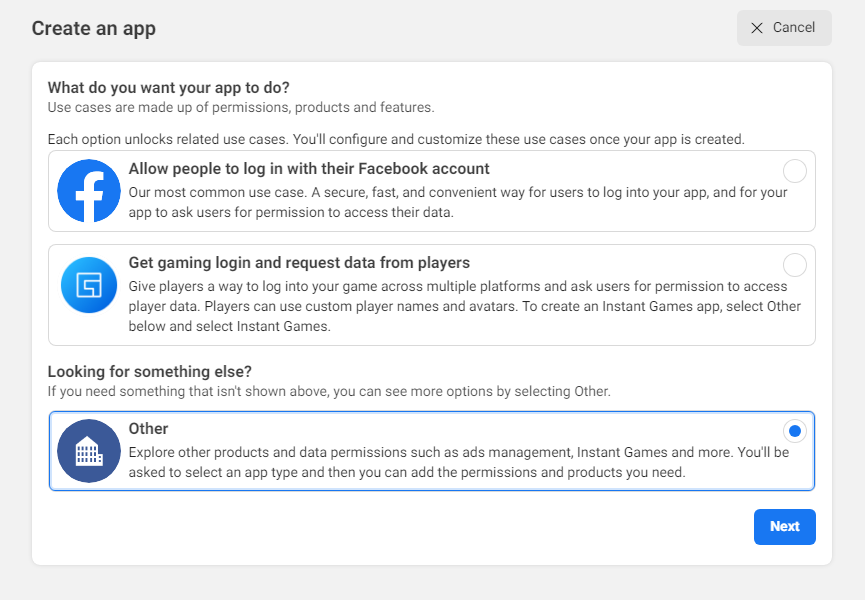Click 'If you need something that isn't shown above' text
This screenshot has height=600, width=865.
(x=329, y=392)
